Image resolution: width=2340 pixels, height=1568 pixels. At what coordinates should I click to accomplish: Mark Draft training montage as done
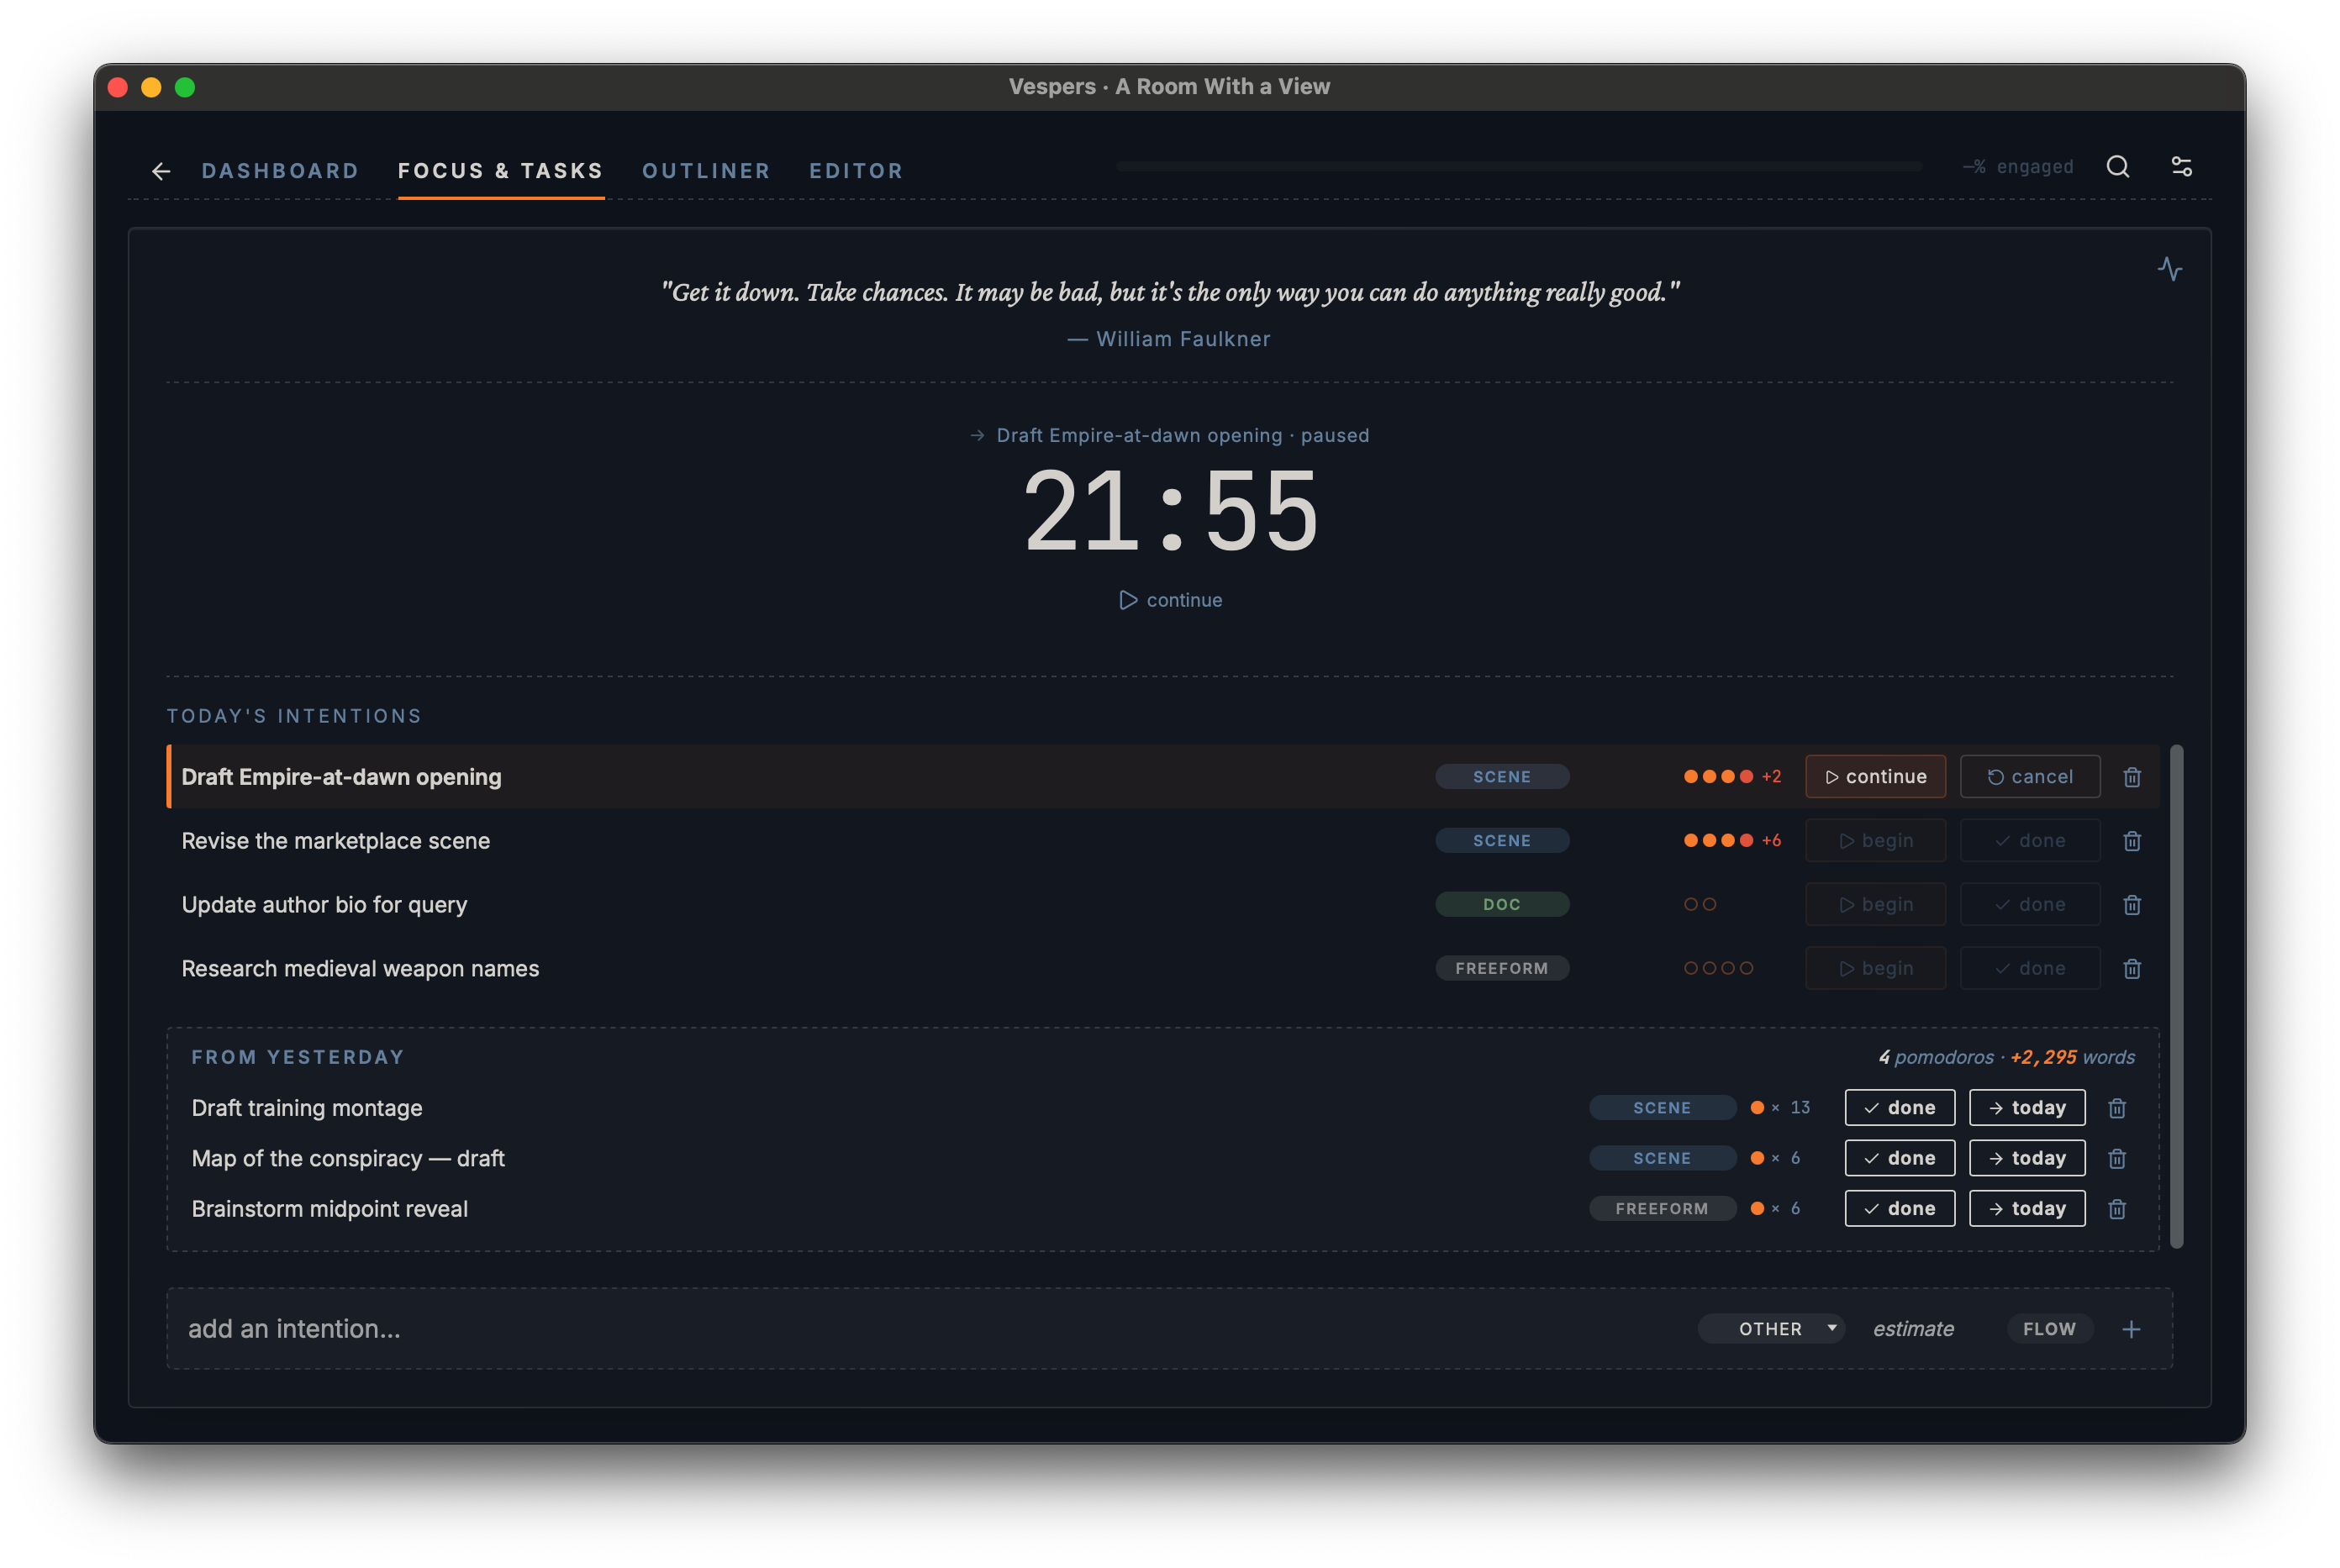1899,1108
